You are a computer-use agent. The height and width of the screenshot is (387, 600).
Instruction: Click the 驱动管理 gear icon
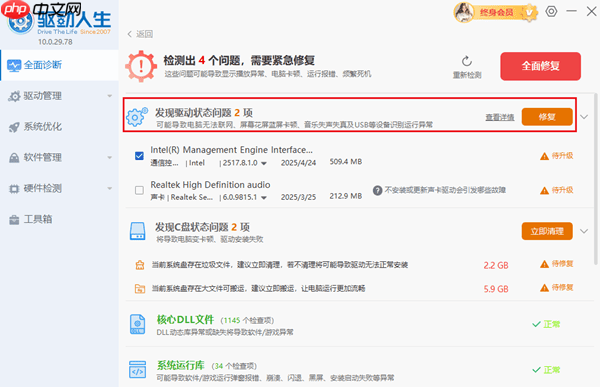pyautogui.click(x=14, y=96)
